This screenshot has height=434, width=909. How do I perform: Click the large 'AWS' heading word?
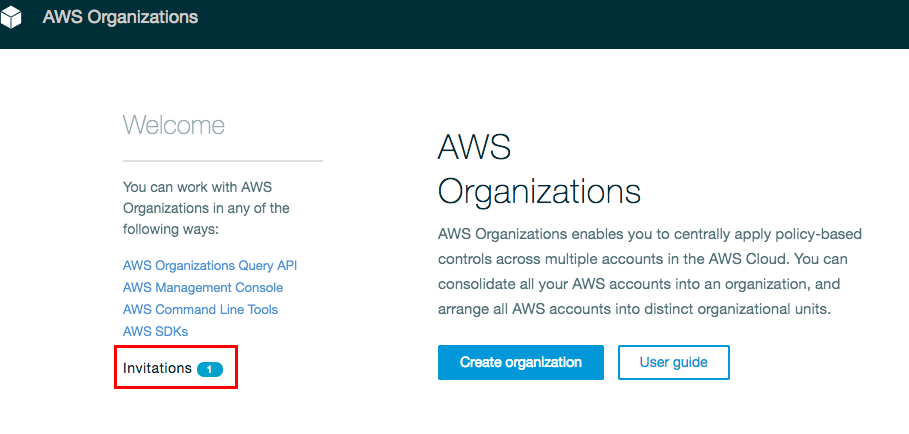coord(474,147)
